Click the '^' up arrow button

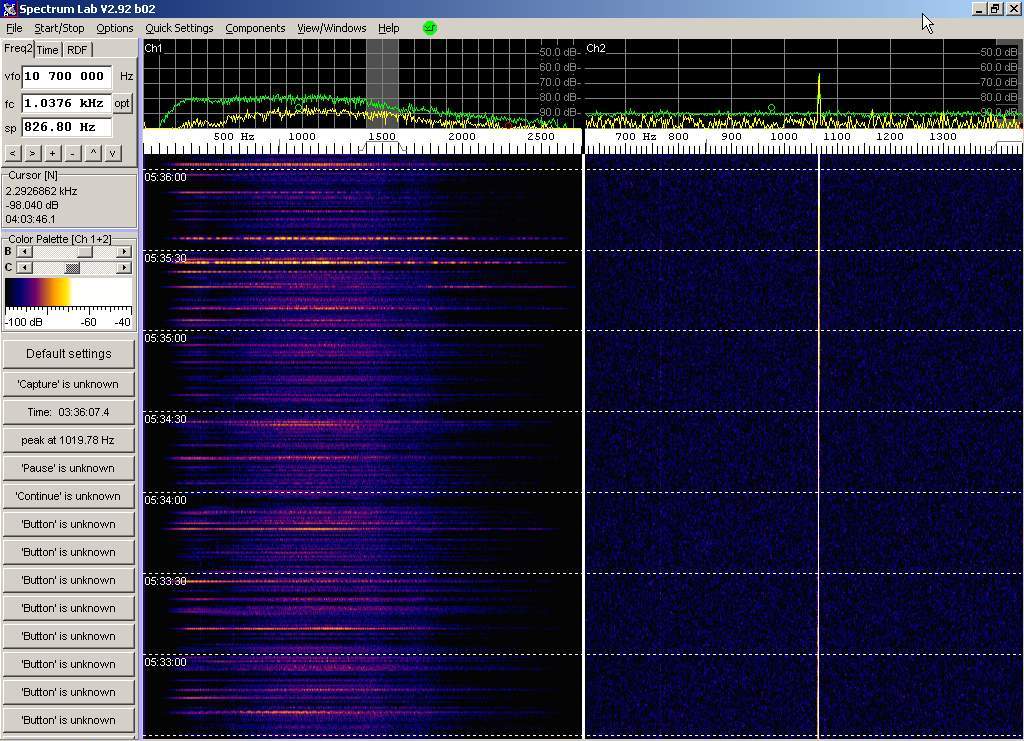coord(93,153)
